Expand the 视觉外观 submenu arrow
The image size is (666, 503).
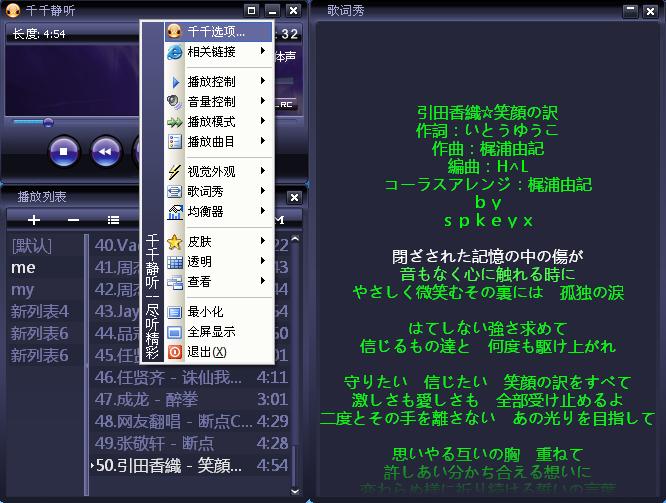(263, 171)
